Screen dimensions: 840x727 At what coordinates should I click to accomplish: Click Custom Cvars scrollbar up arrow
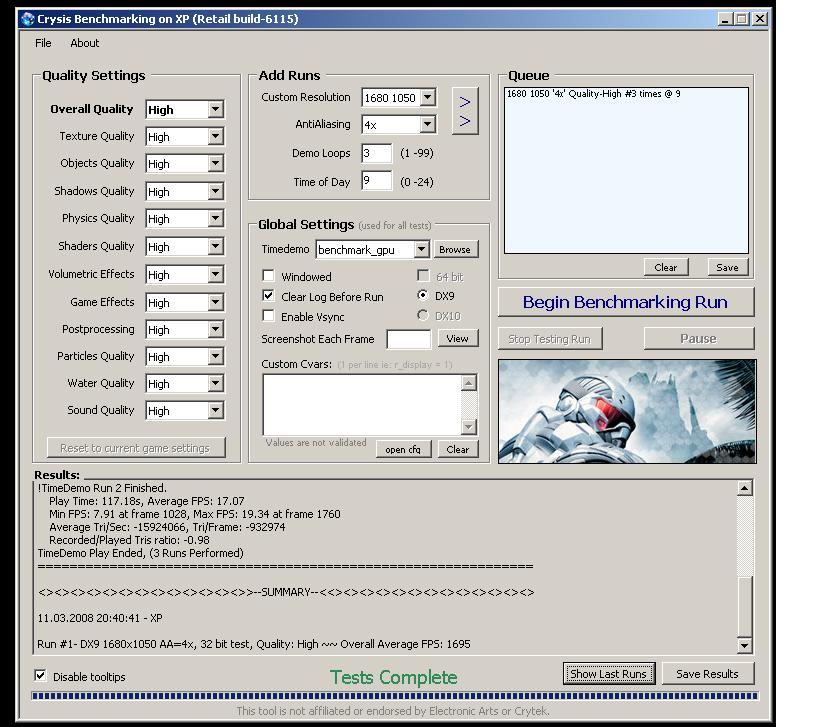click(469, 383)
